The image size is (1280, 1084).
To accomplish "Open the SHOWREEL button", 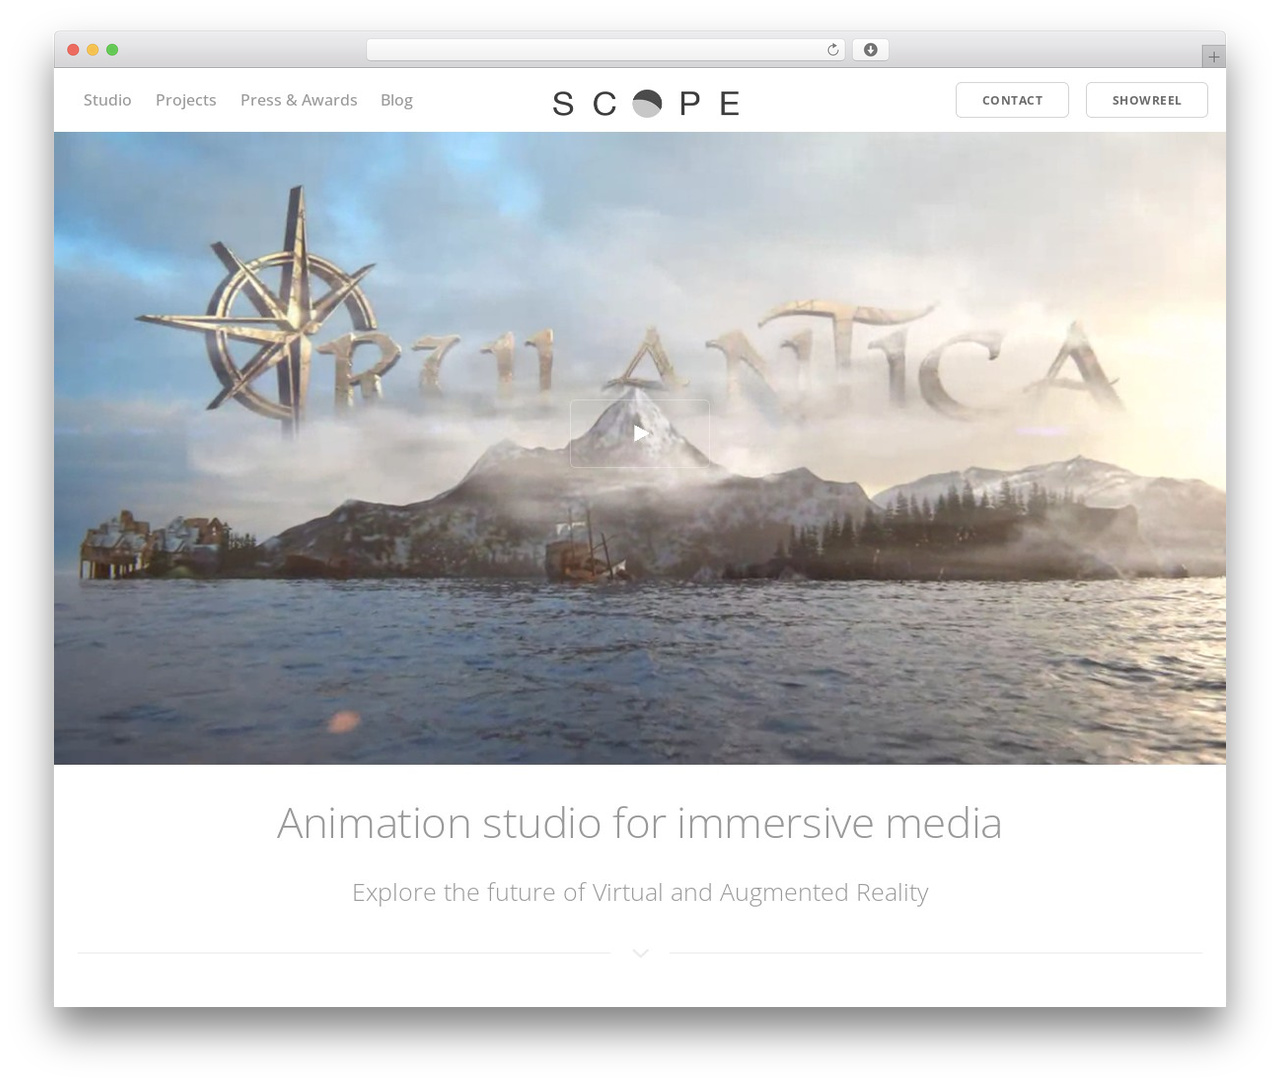I will (x=1147, y=100).
